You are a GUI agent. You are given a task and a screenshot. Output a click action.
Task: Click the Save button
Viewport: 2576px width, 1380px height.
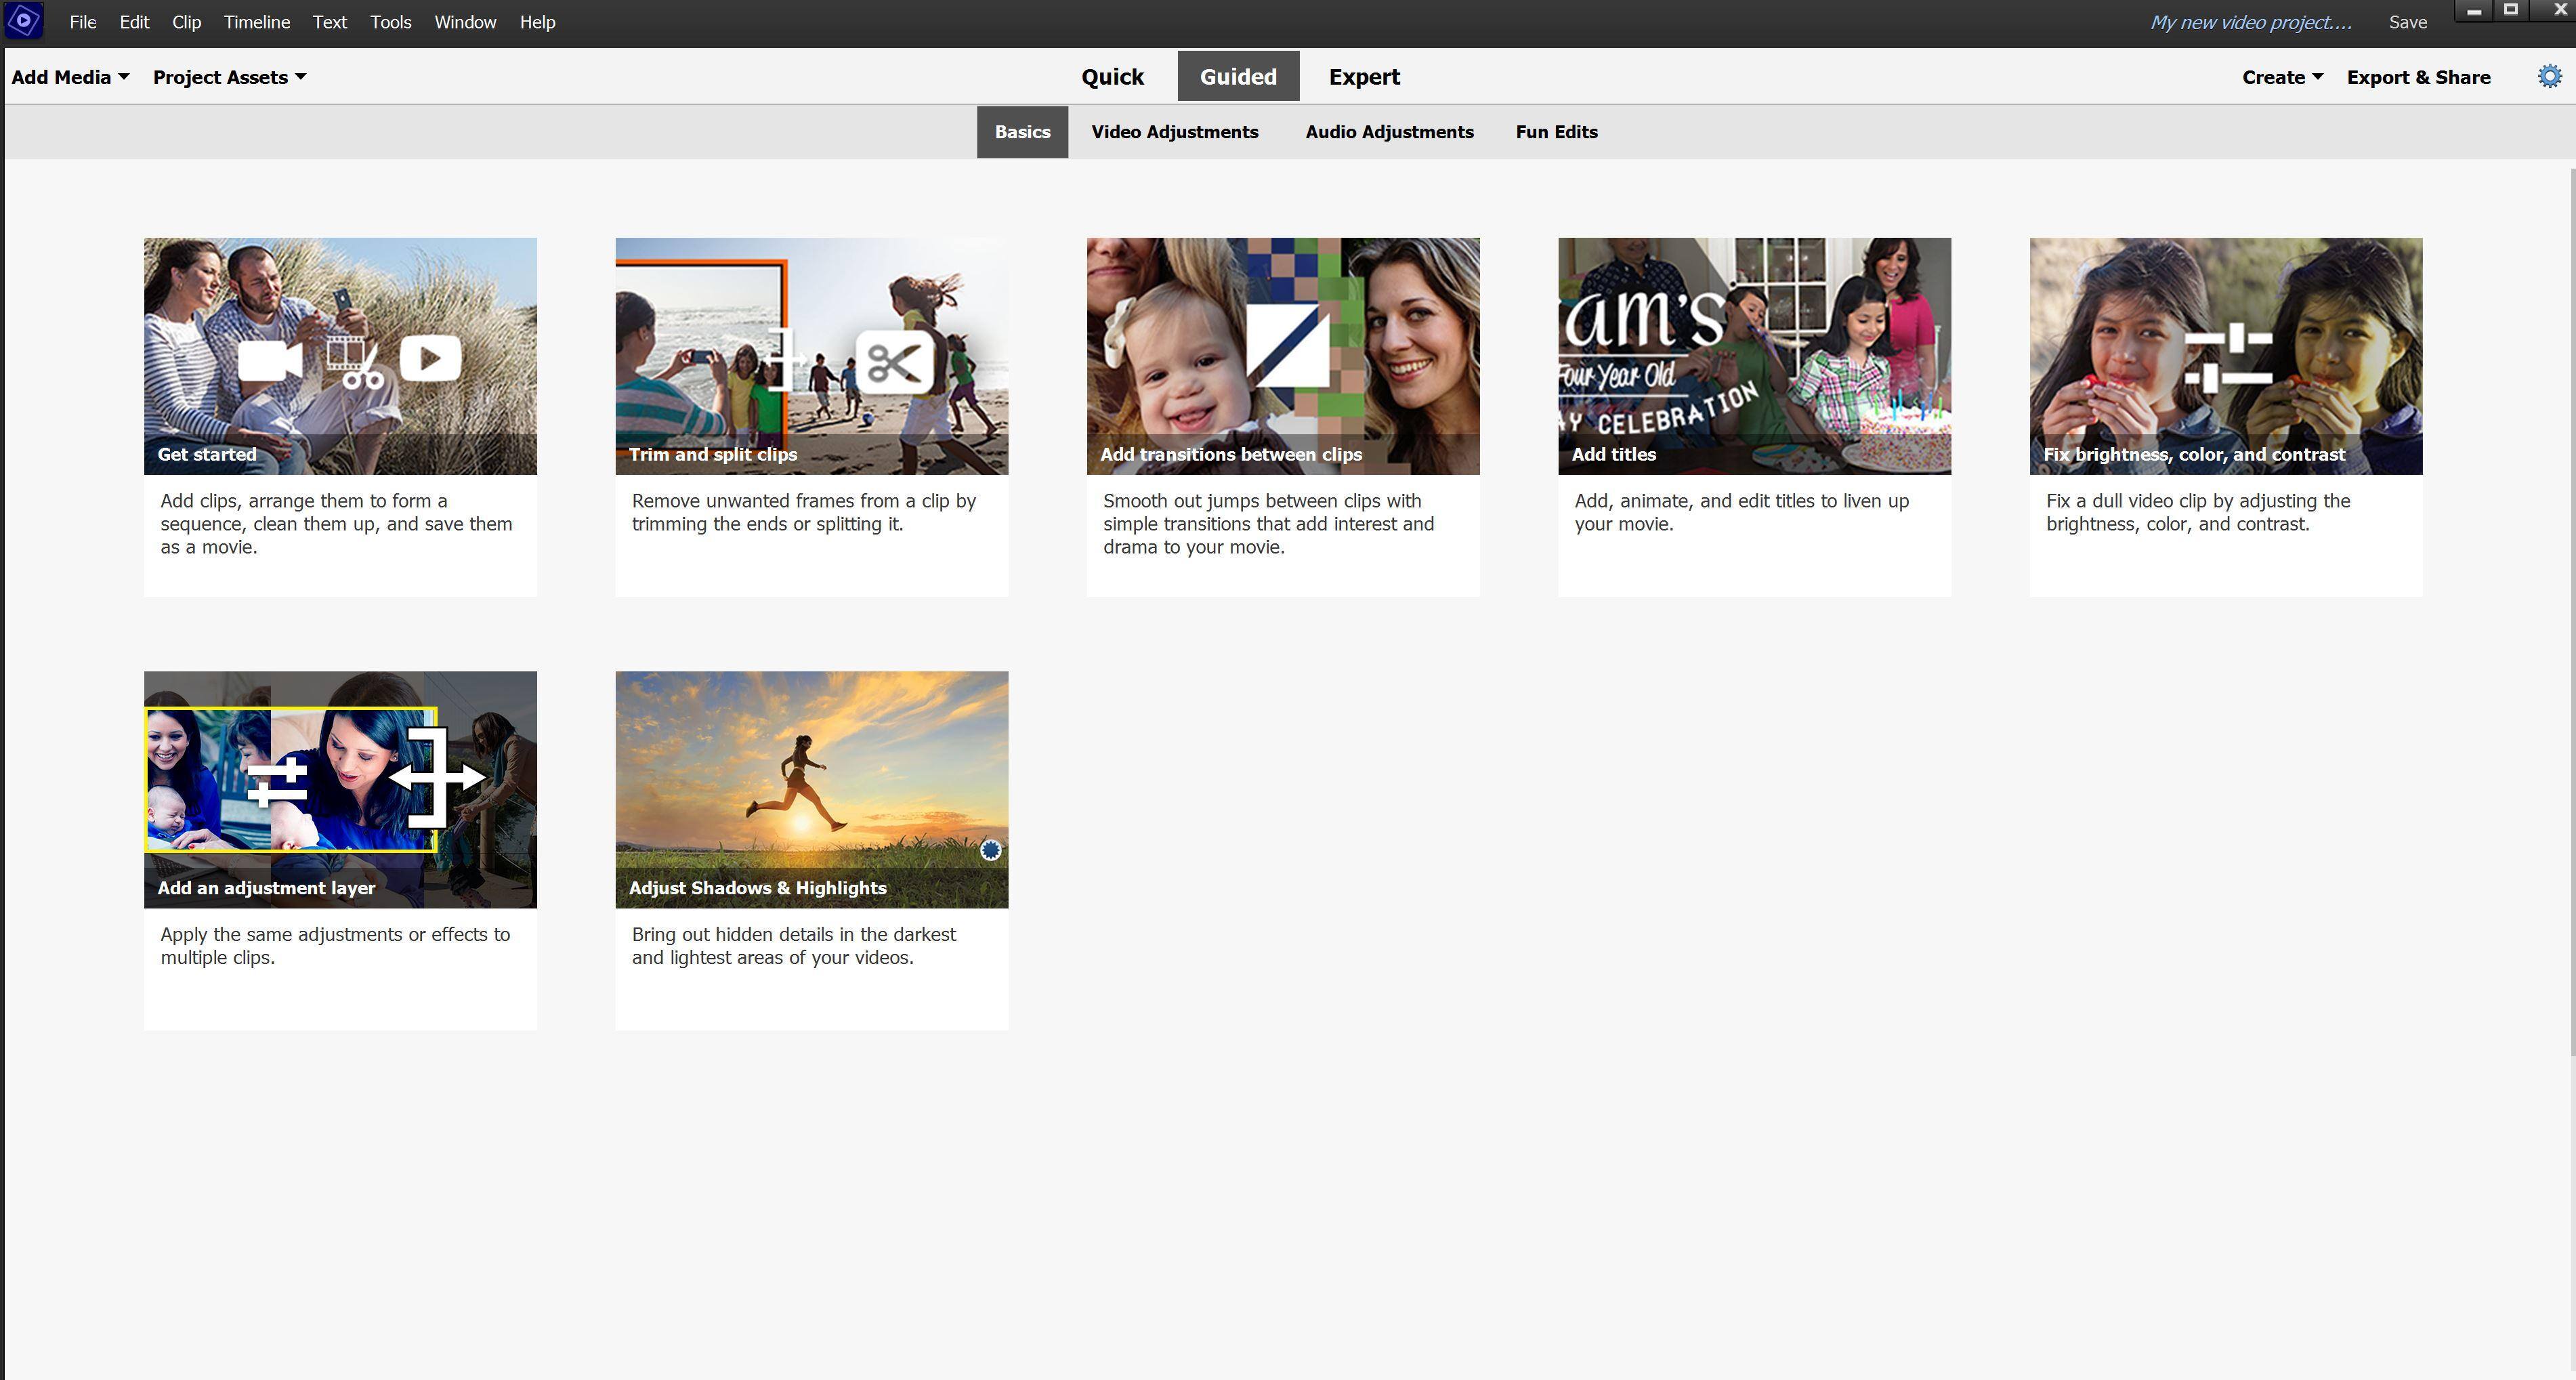click(2407, 22)
